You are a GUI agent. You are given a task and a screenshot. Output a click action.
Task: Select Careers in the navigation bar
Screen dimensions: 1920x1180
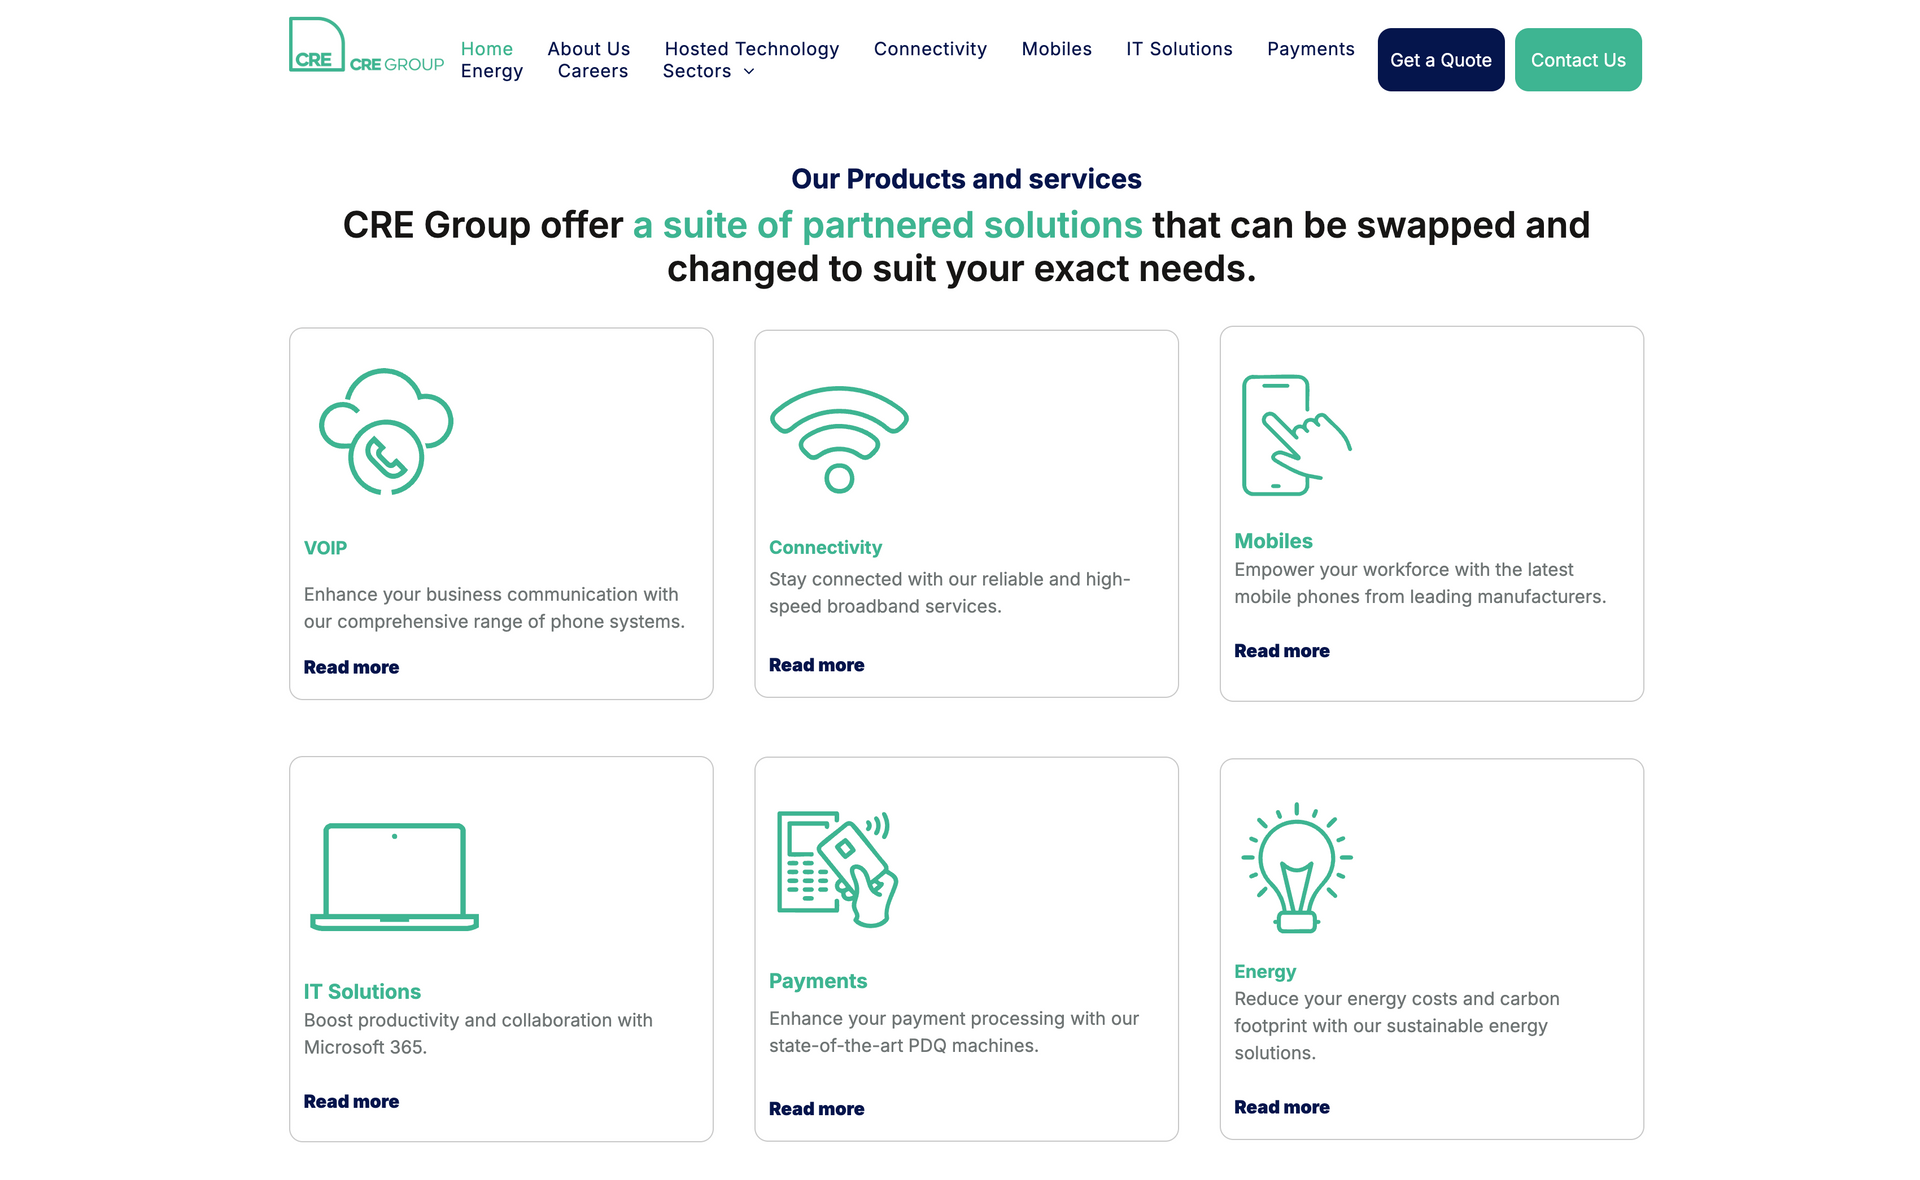(592, 71)
